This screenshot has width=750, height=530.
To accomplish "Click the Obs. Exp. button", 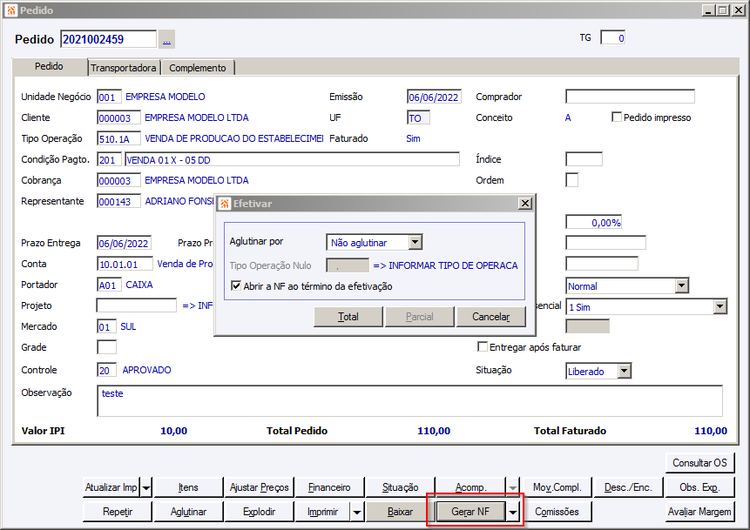I will pyautogui.click(x=699, y=487).
